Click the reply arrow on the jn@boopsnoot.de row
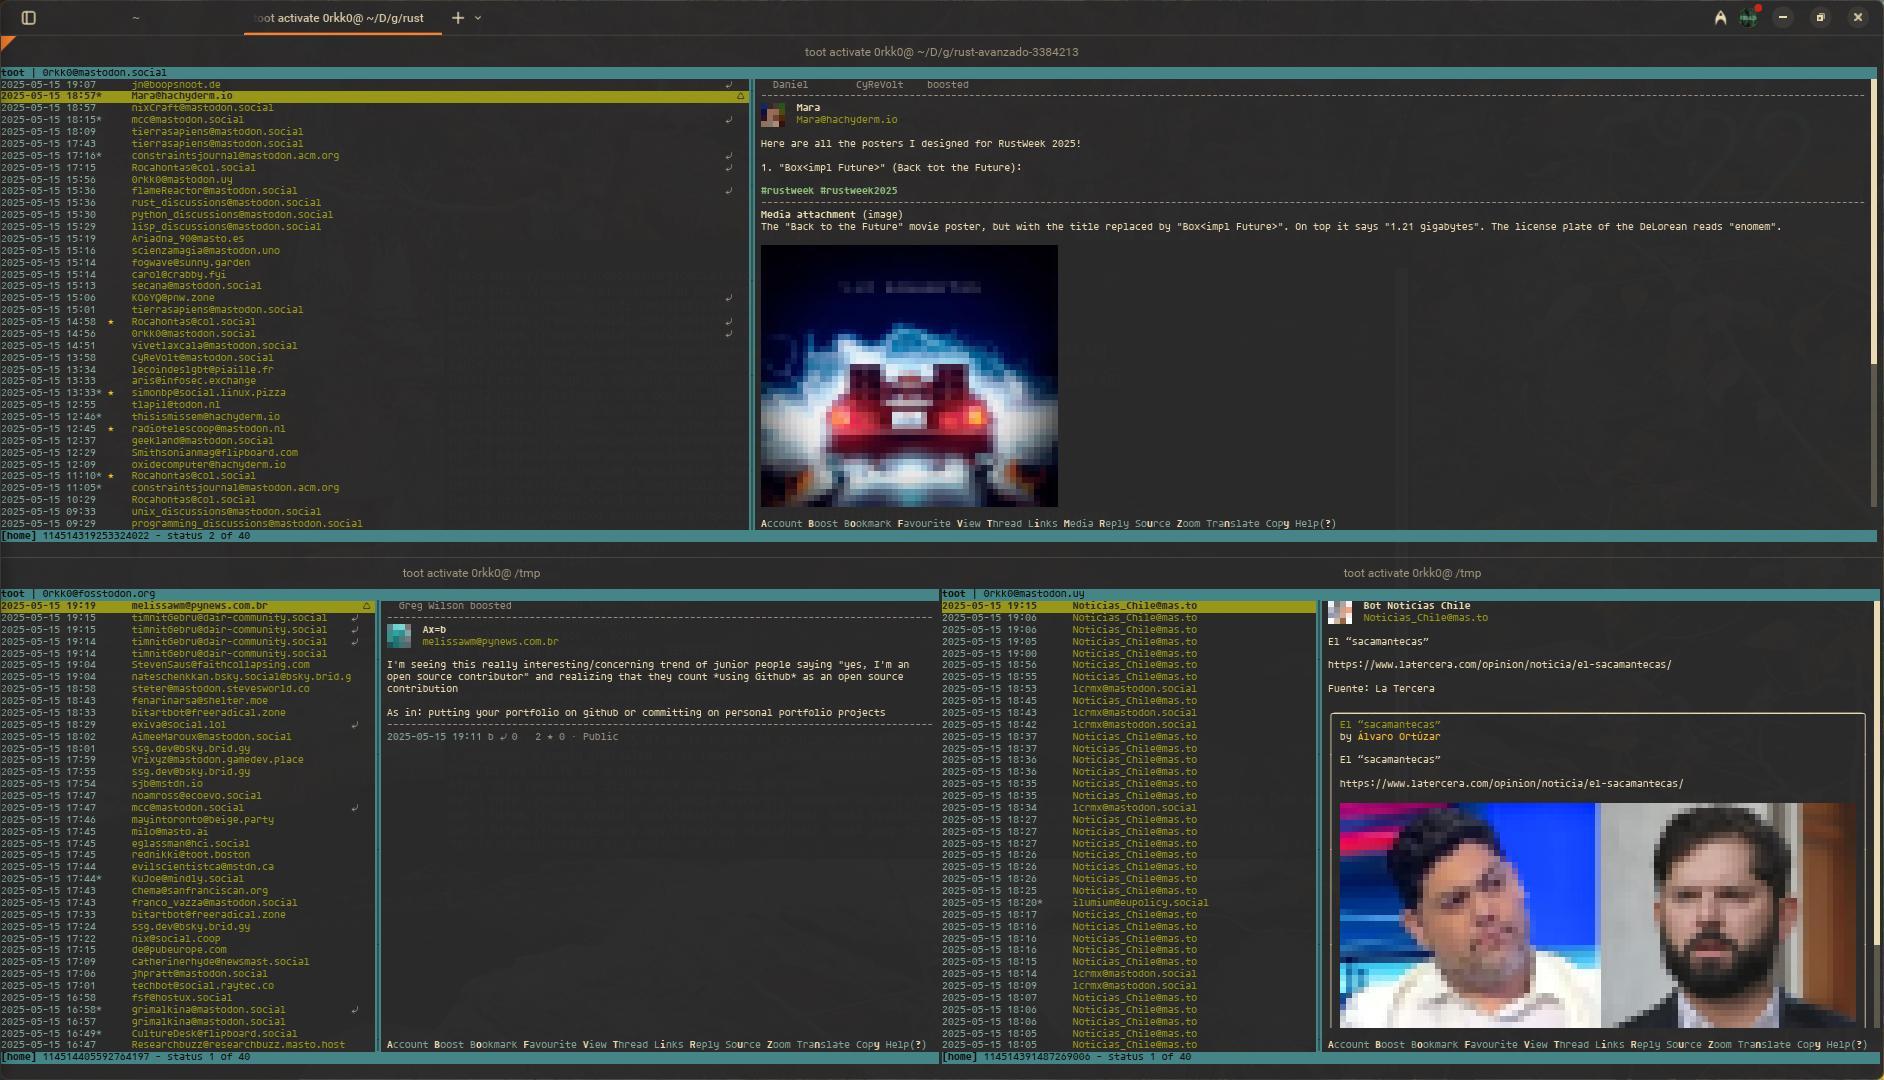Screen dimensions: 1884x1080 point(728,84)
